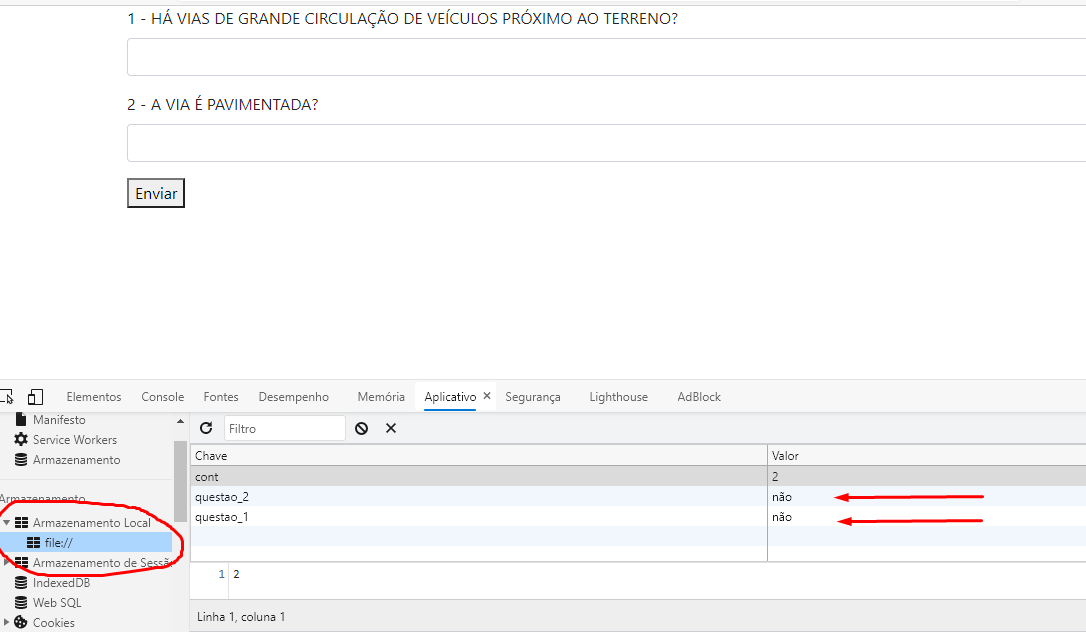Switch to the Console tab
Screen dimensions: 1086x632
tap(163, 397)
